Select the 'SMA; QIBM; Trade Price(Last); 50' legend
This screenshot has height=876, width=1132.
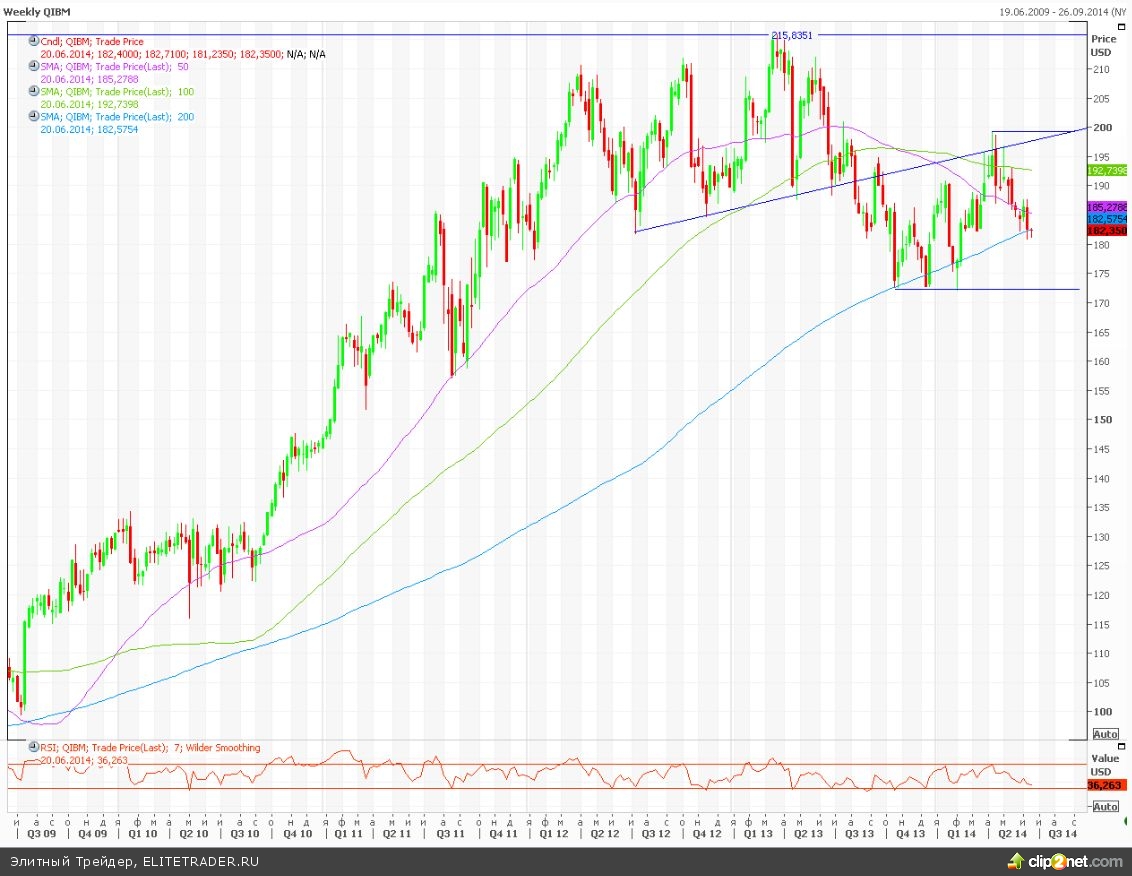coord(114,66)
